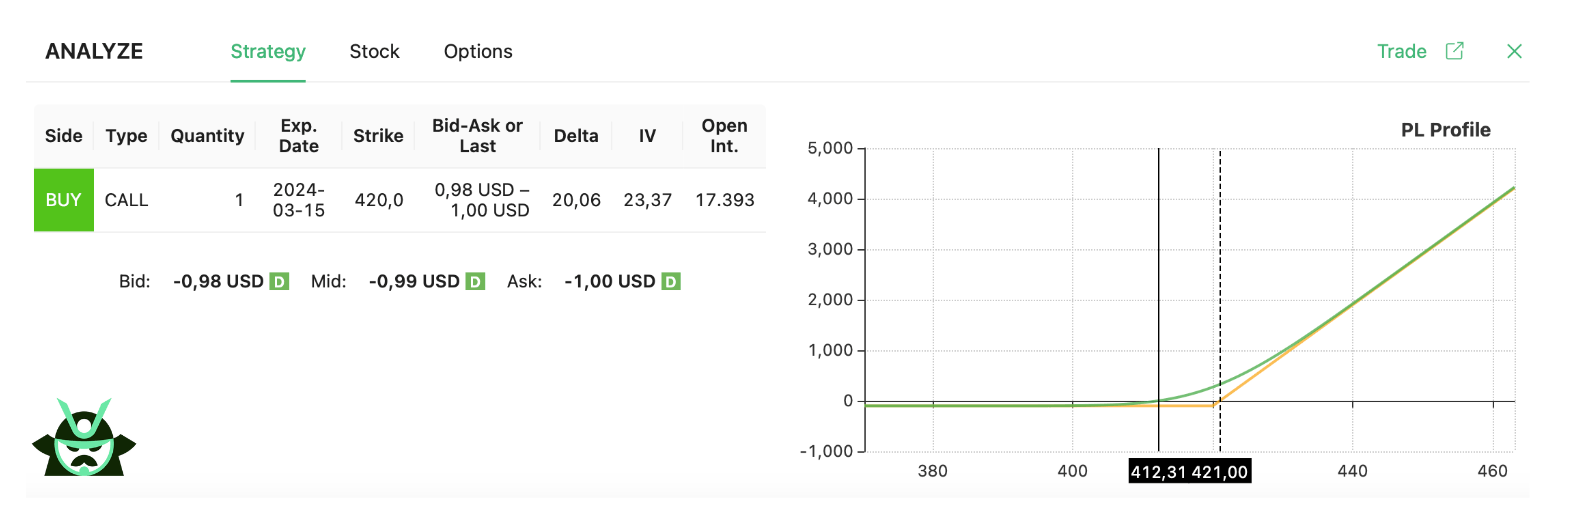
Task: Open the Options tab
Action: pyautogui.click(x=478, y=52)
